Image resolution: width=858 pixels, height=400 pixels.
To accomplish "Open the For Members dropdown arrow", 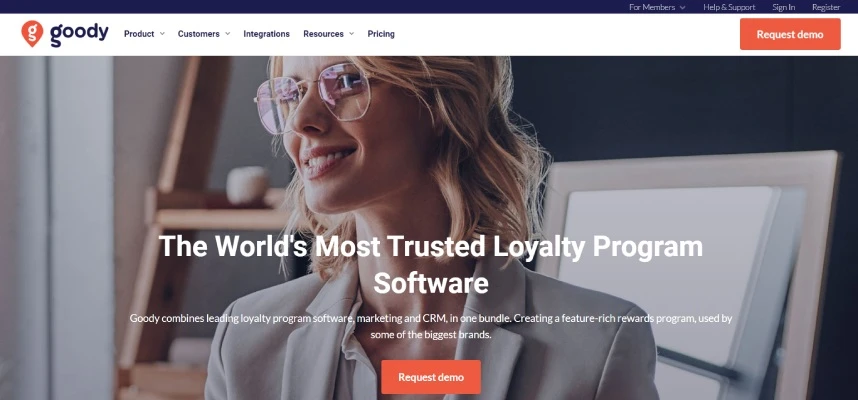I will pyautogui.click(x=682, y=7).
